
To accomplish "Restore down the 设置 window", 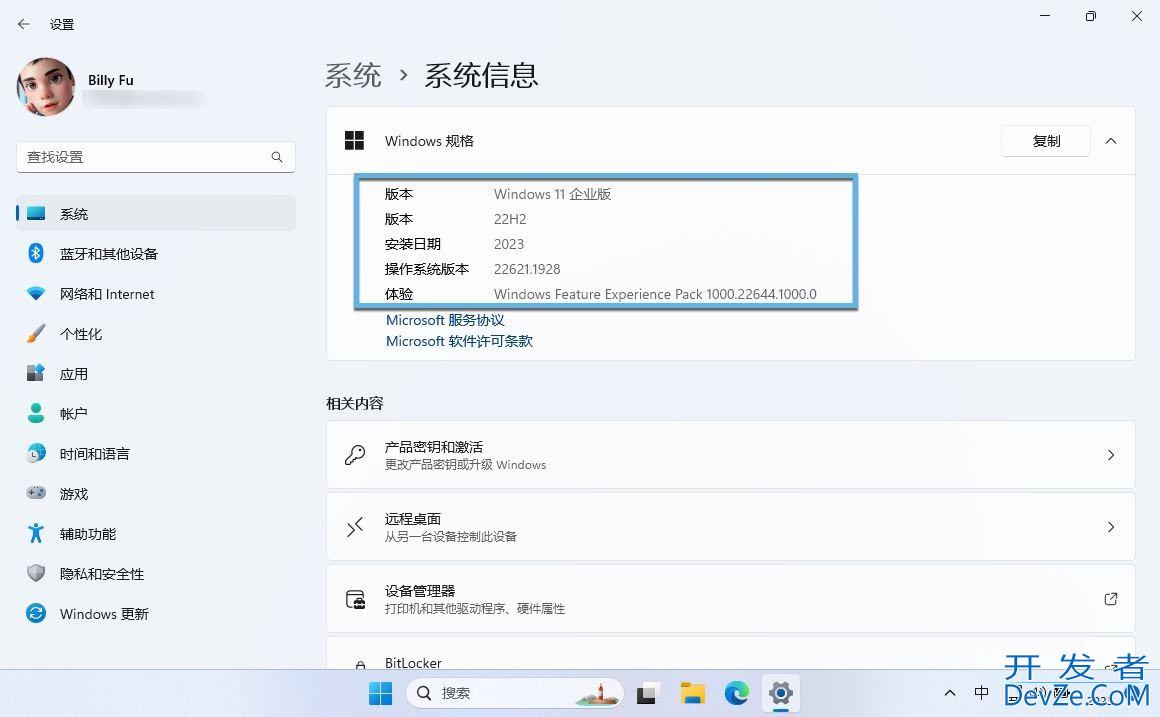I will (x=1090, y=16).
